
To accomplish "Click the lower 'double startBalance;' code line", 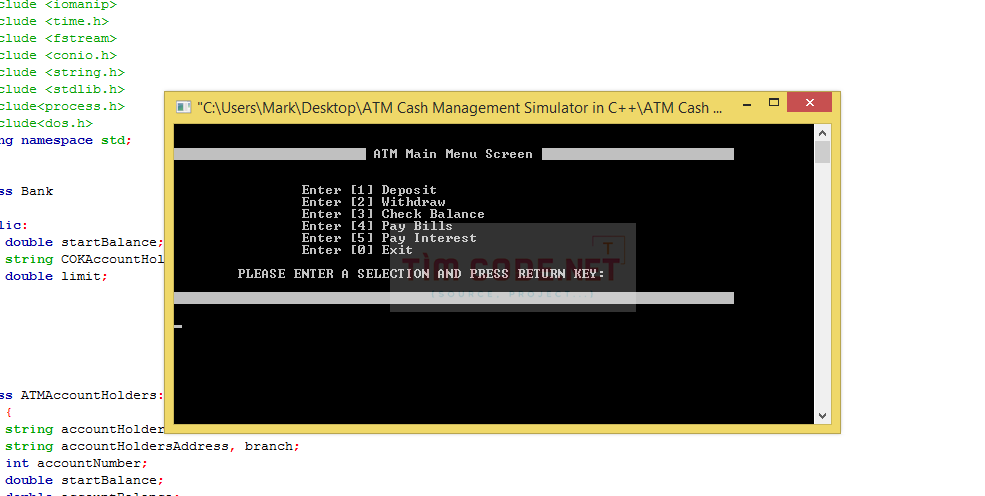I will [x=84, y=480].
